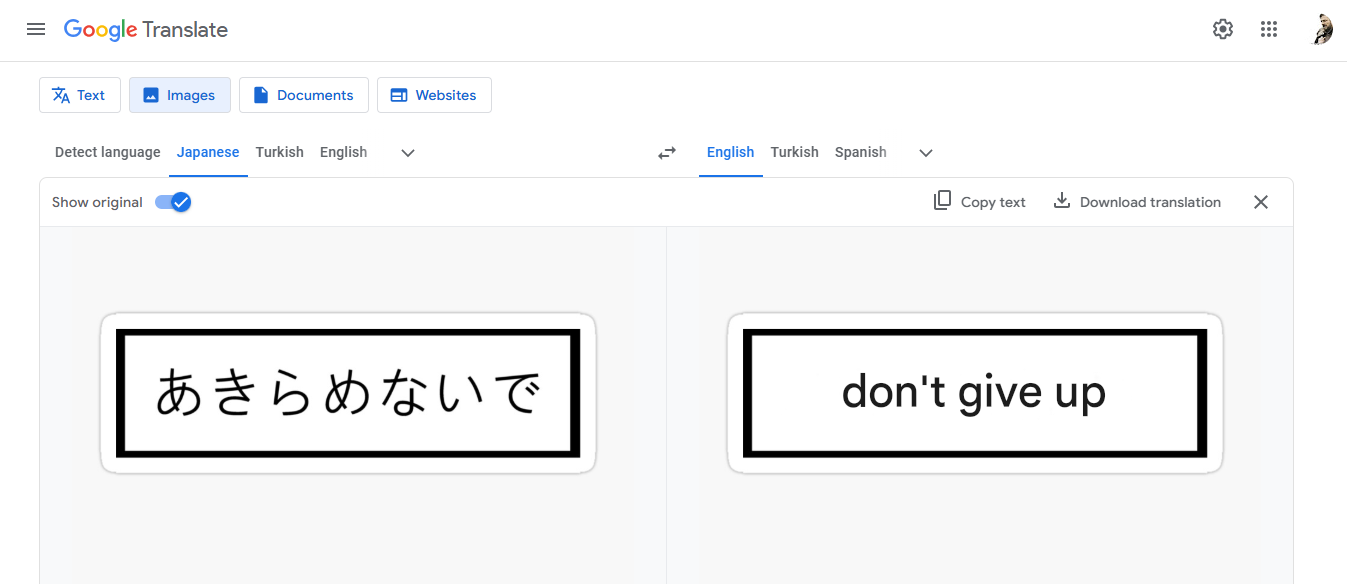Image resolution: width=1347 pixels, height=584 pixels.
Task: Expand the source language dropdown
Action: click(x=407, y=152)
